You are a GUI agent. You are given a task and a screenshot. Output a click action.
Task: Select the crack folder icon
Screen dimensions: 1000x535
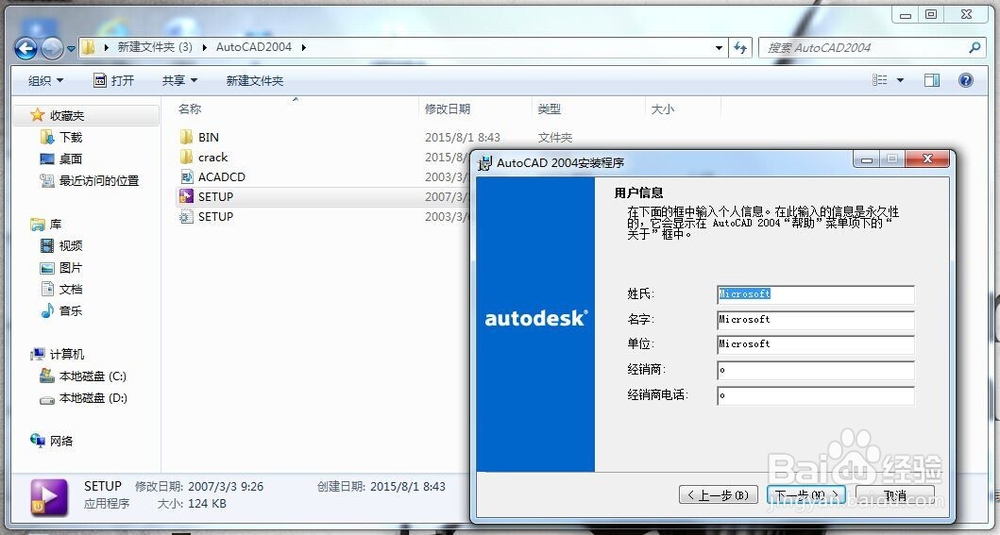186,157
